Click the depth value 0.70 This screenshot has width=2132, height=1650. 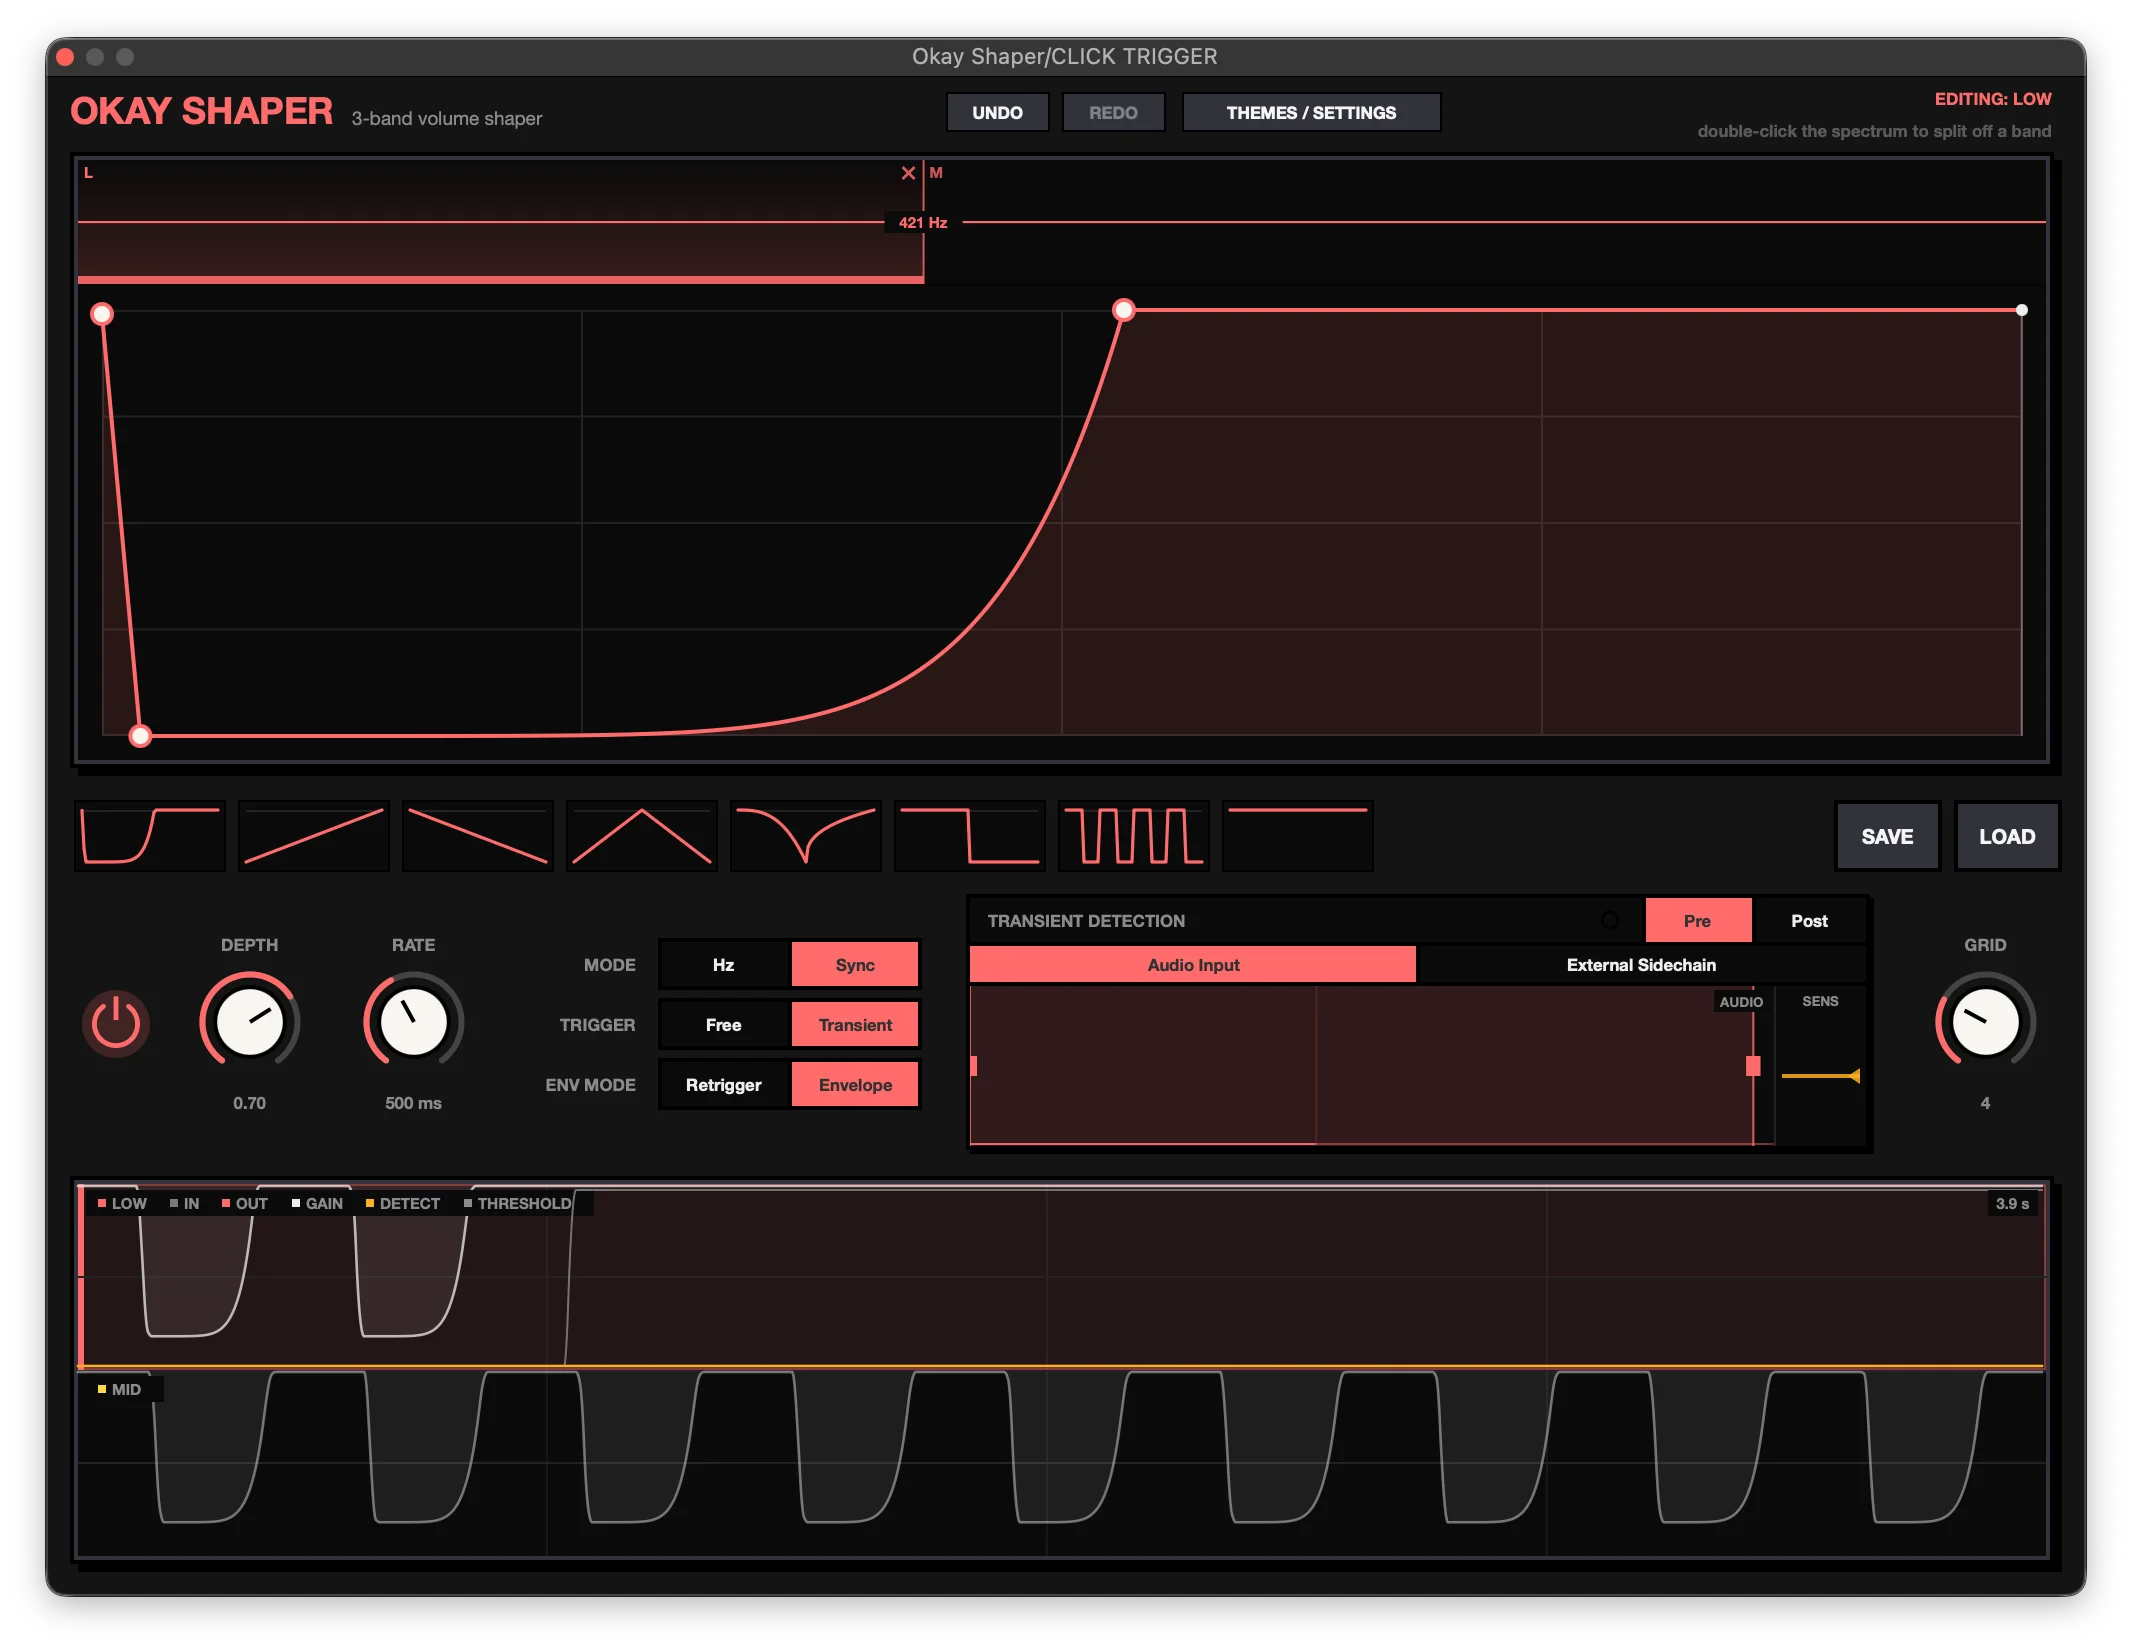(x=250, y=1103)
